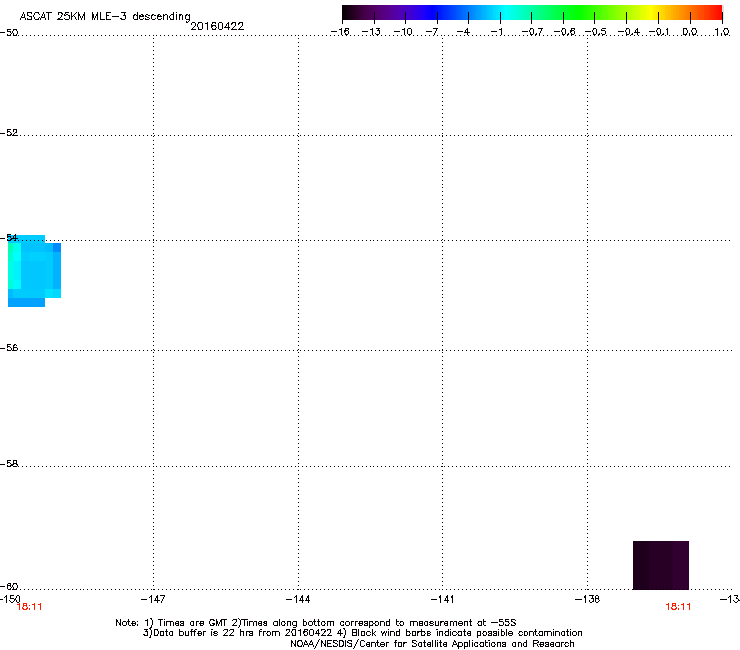Click the -4 color scale label
Screen dimensions: 740x650
[x=463, y=32]
